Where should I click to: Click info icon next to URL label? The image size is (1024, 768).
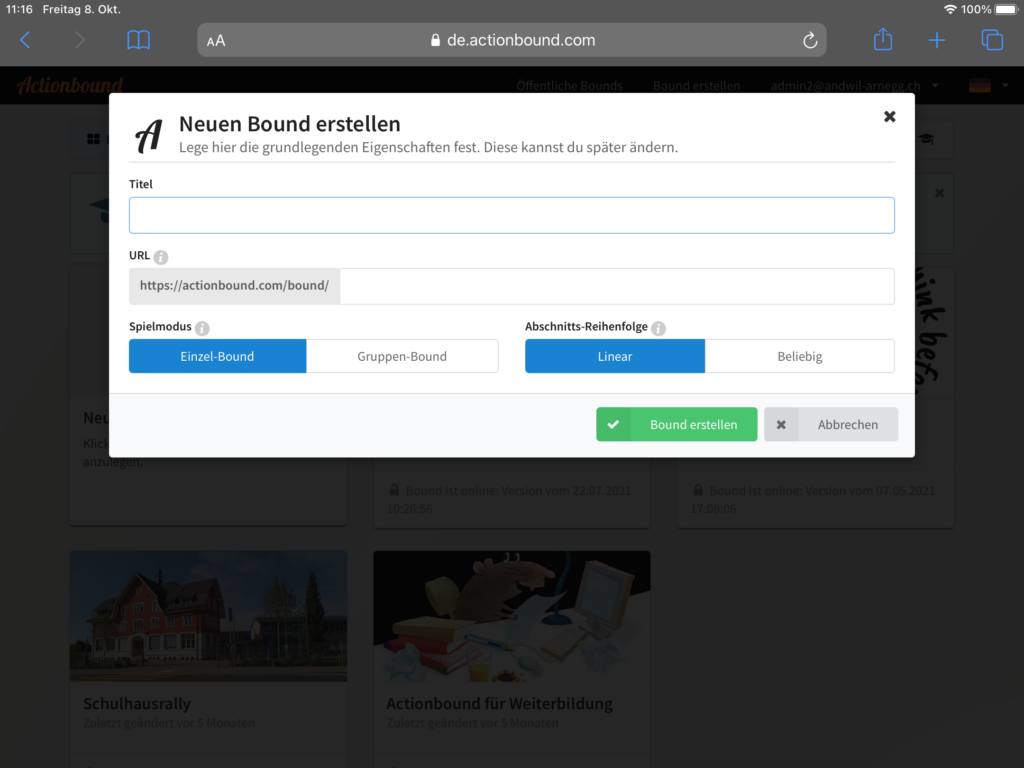tap(161, 257)
